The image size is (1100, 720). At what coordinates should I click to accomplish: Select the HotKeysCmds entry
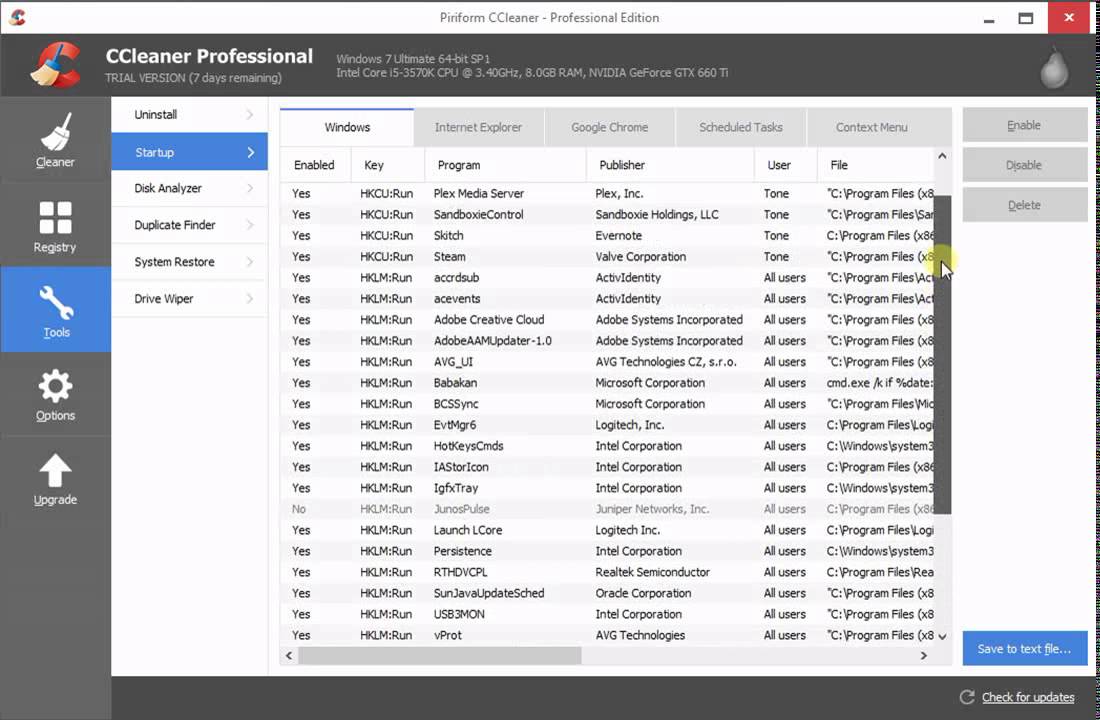coord(608,446)
